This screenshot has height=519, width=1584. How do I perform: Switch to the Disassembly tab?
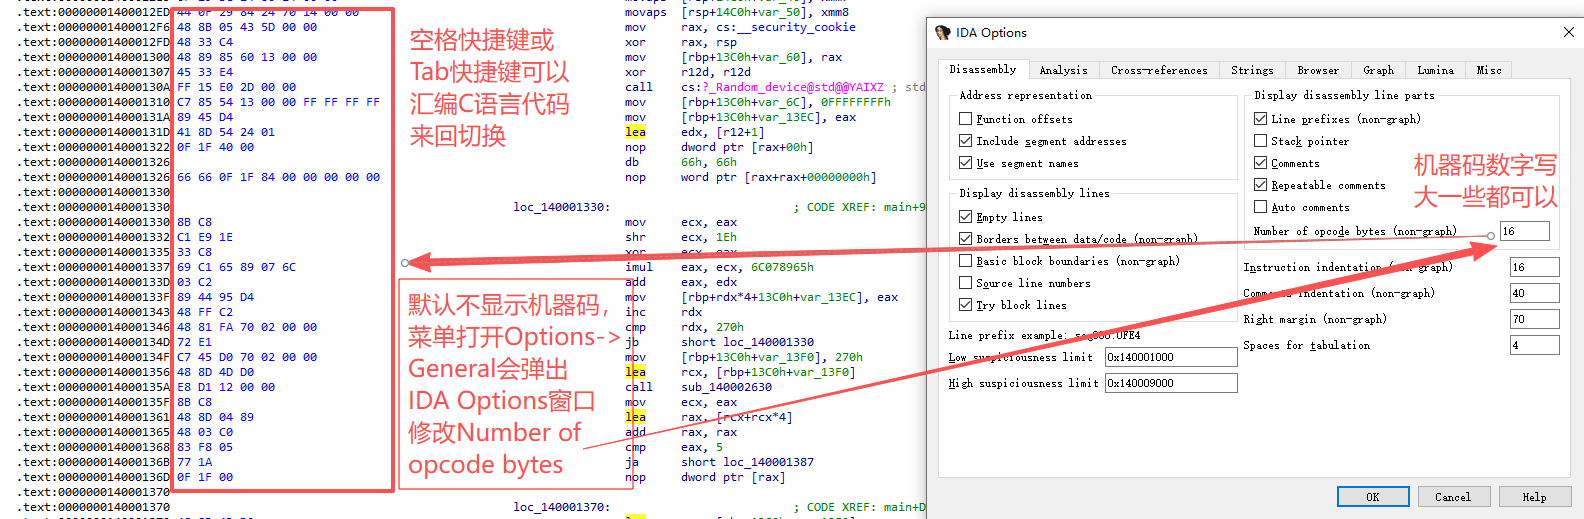tap(982, 69)
